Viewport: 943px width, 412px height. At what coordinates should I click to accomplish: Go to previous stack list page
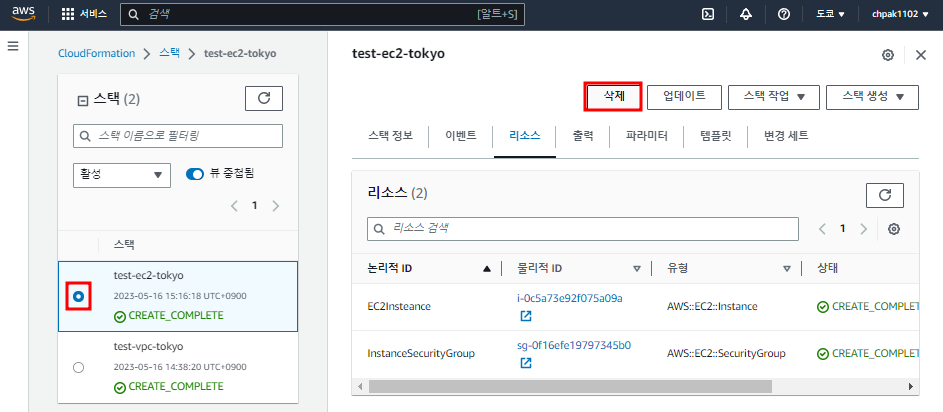pyautogui.click(x=235, y=206)
